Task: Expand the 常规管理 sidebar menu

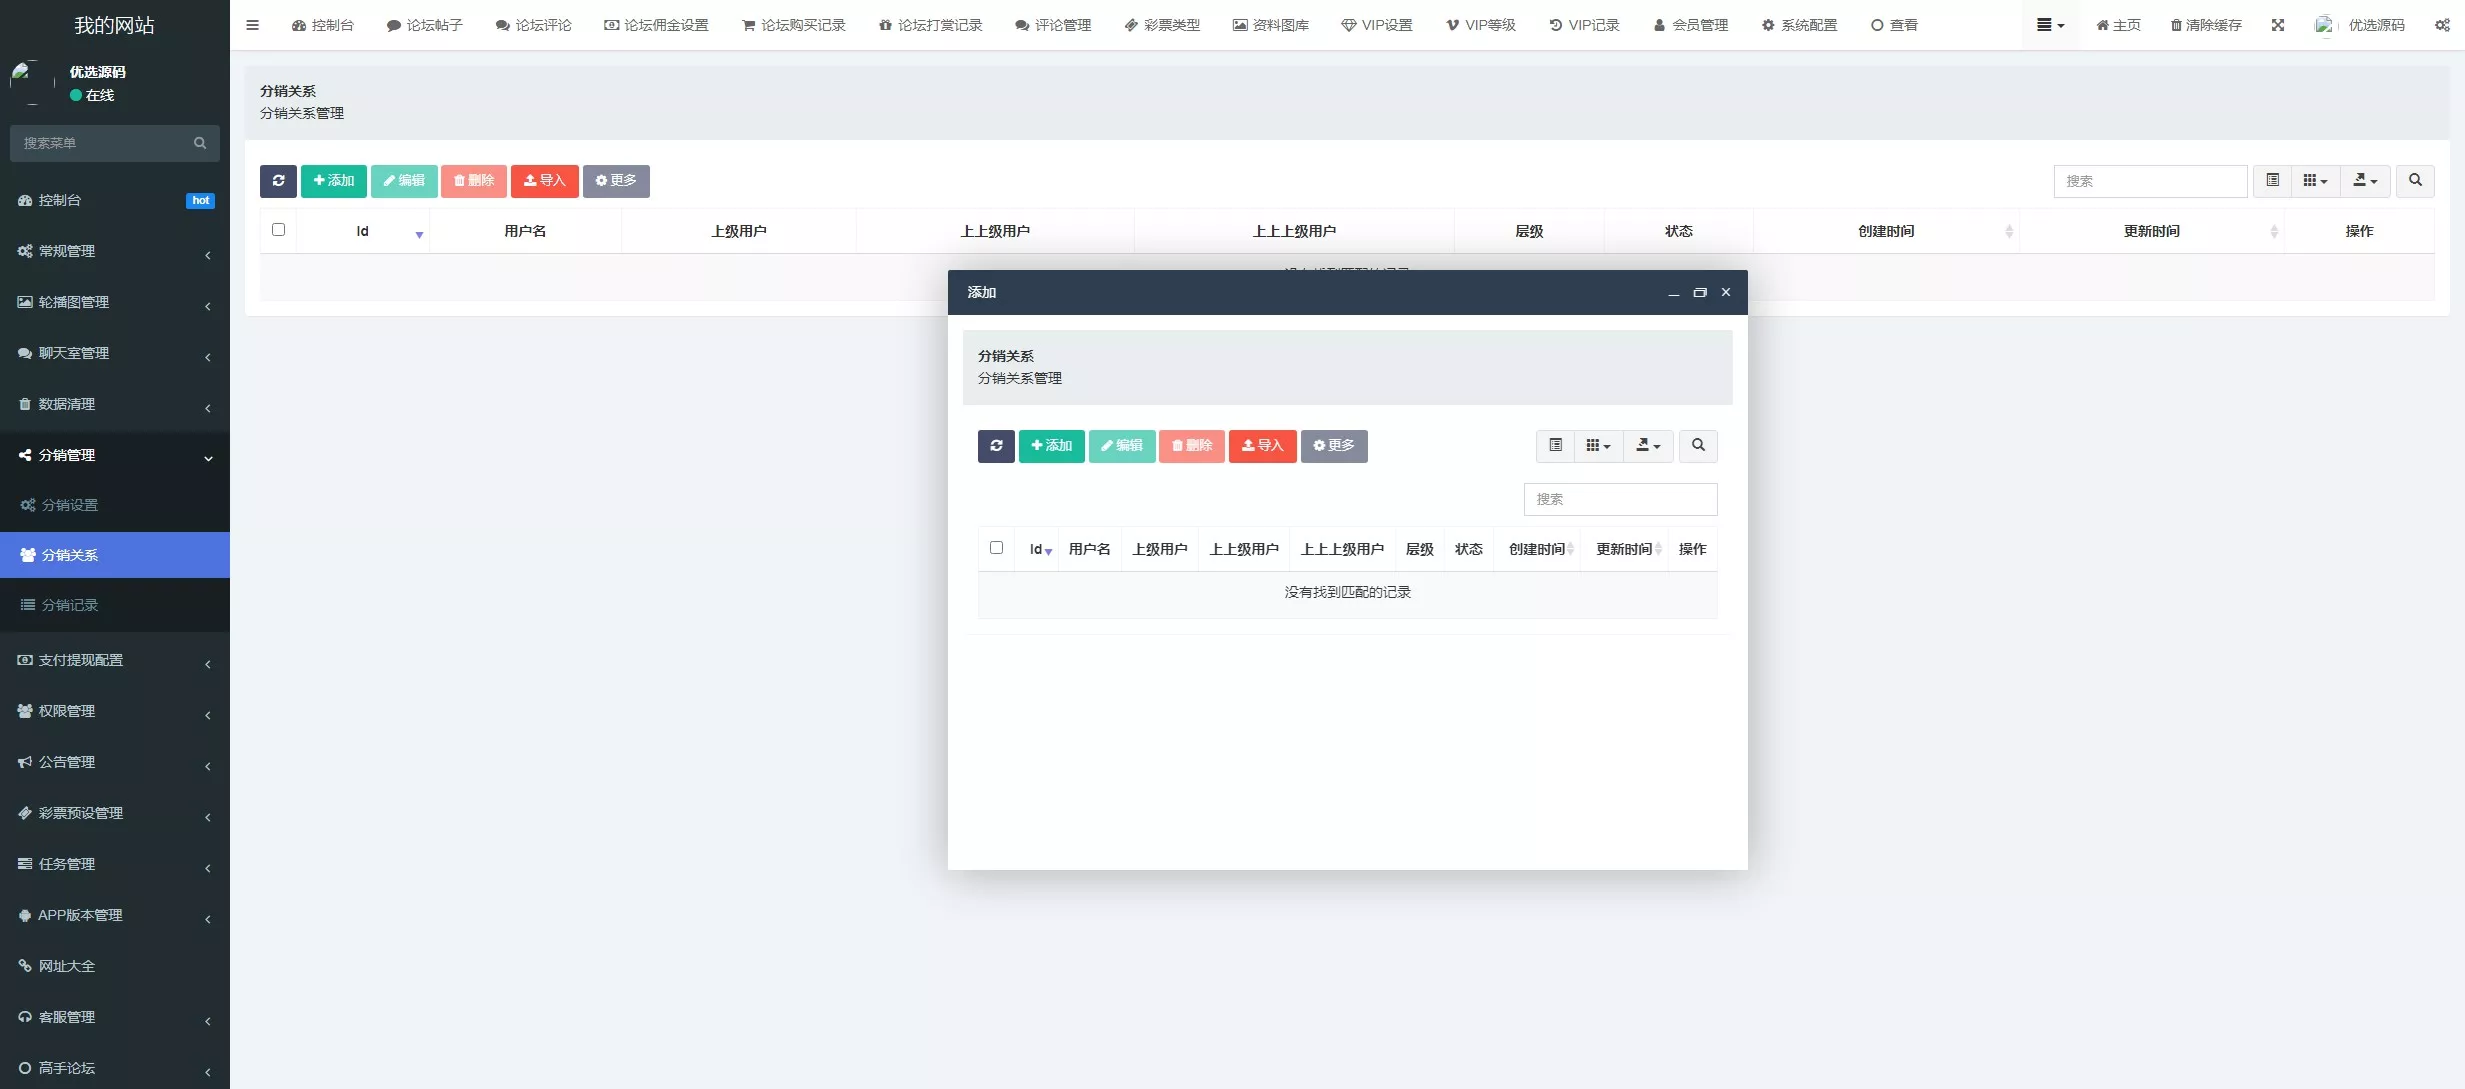Action: pos(115,251)
